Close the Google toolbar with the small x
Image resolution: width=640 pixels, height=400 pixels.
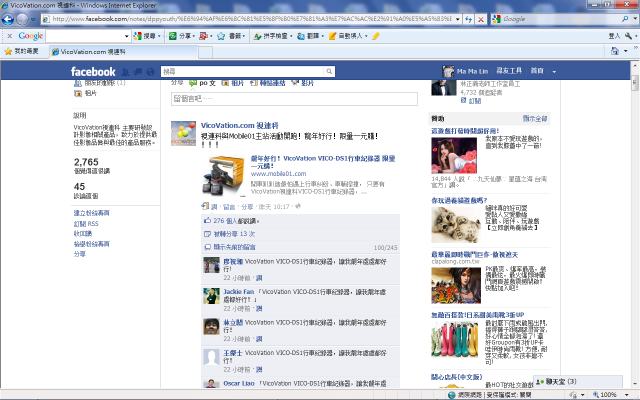tap(9, 36)
